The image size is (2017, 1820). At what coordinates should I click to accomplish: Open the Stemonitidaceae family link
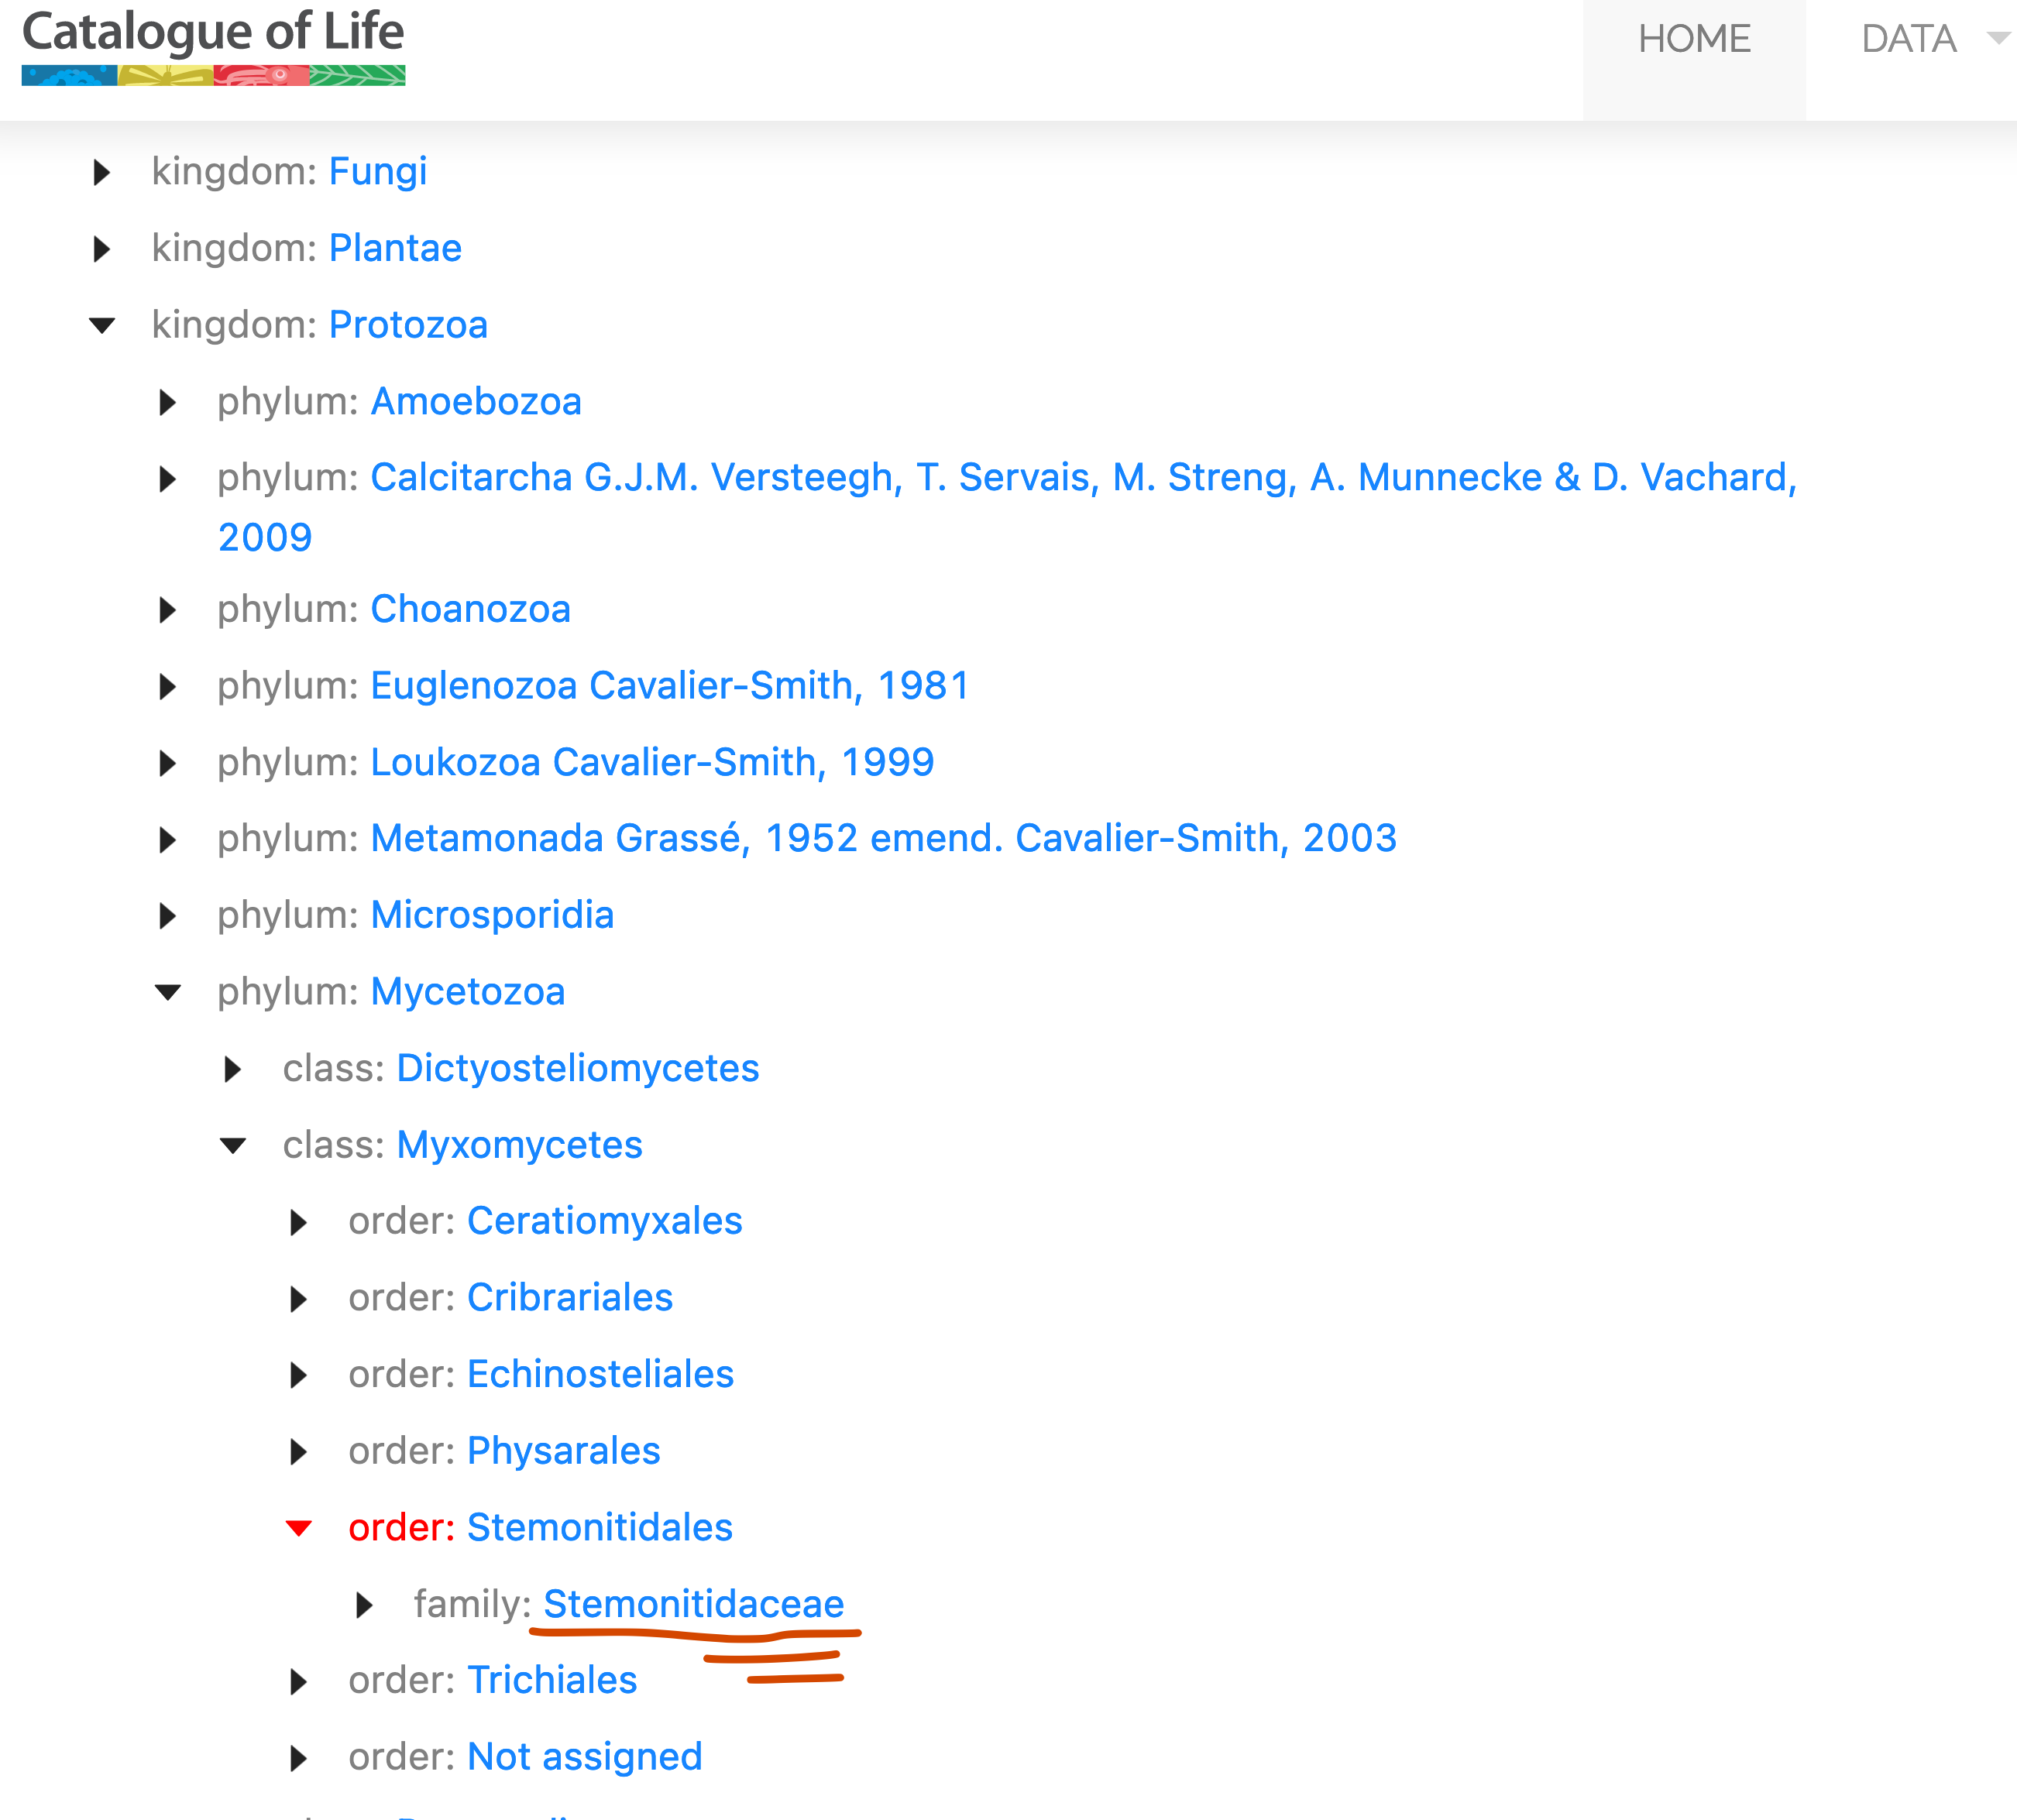pyautogui.click(x=693, y=1604)
